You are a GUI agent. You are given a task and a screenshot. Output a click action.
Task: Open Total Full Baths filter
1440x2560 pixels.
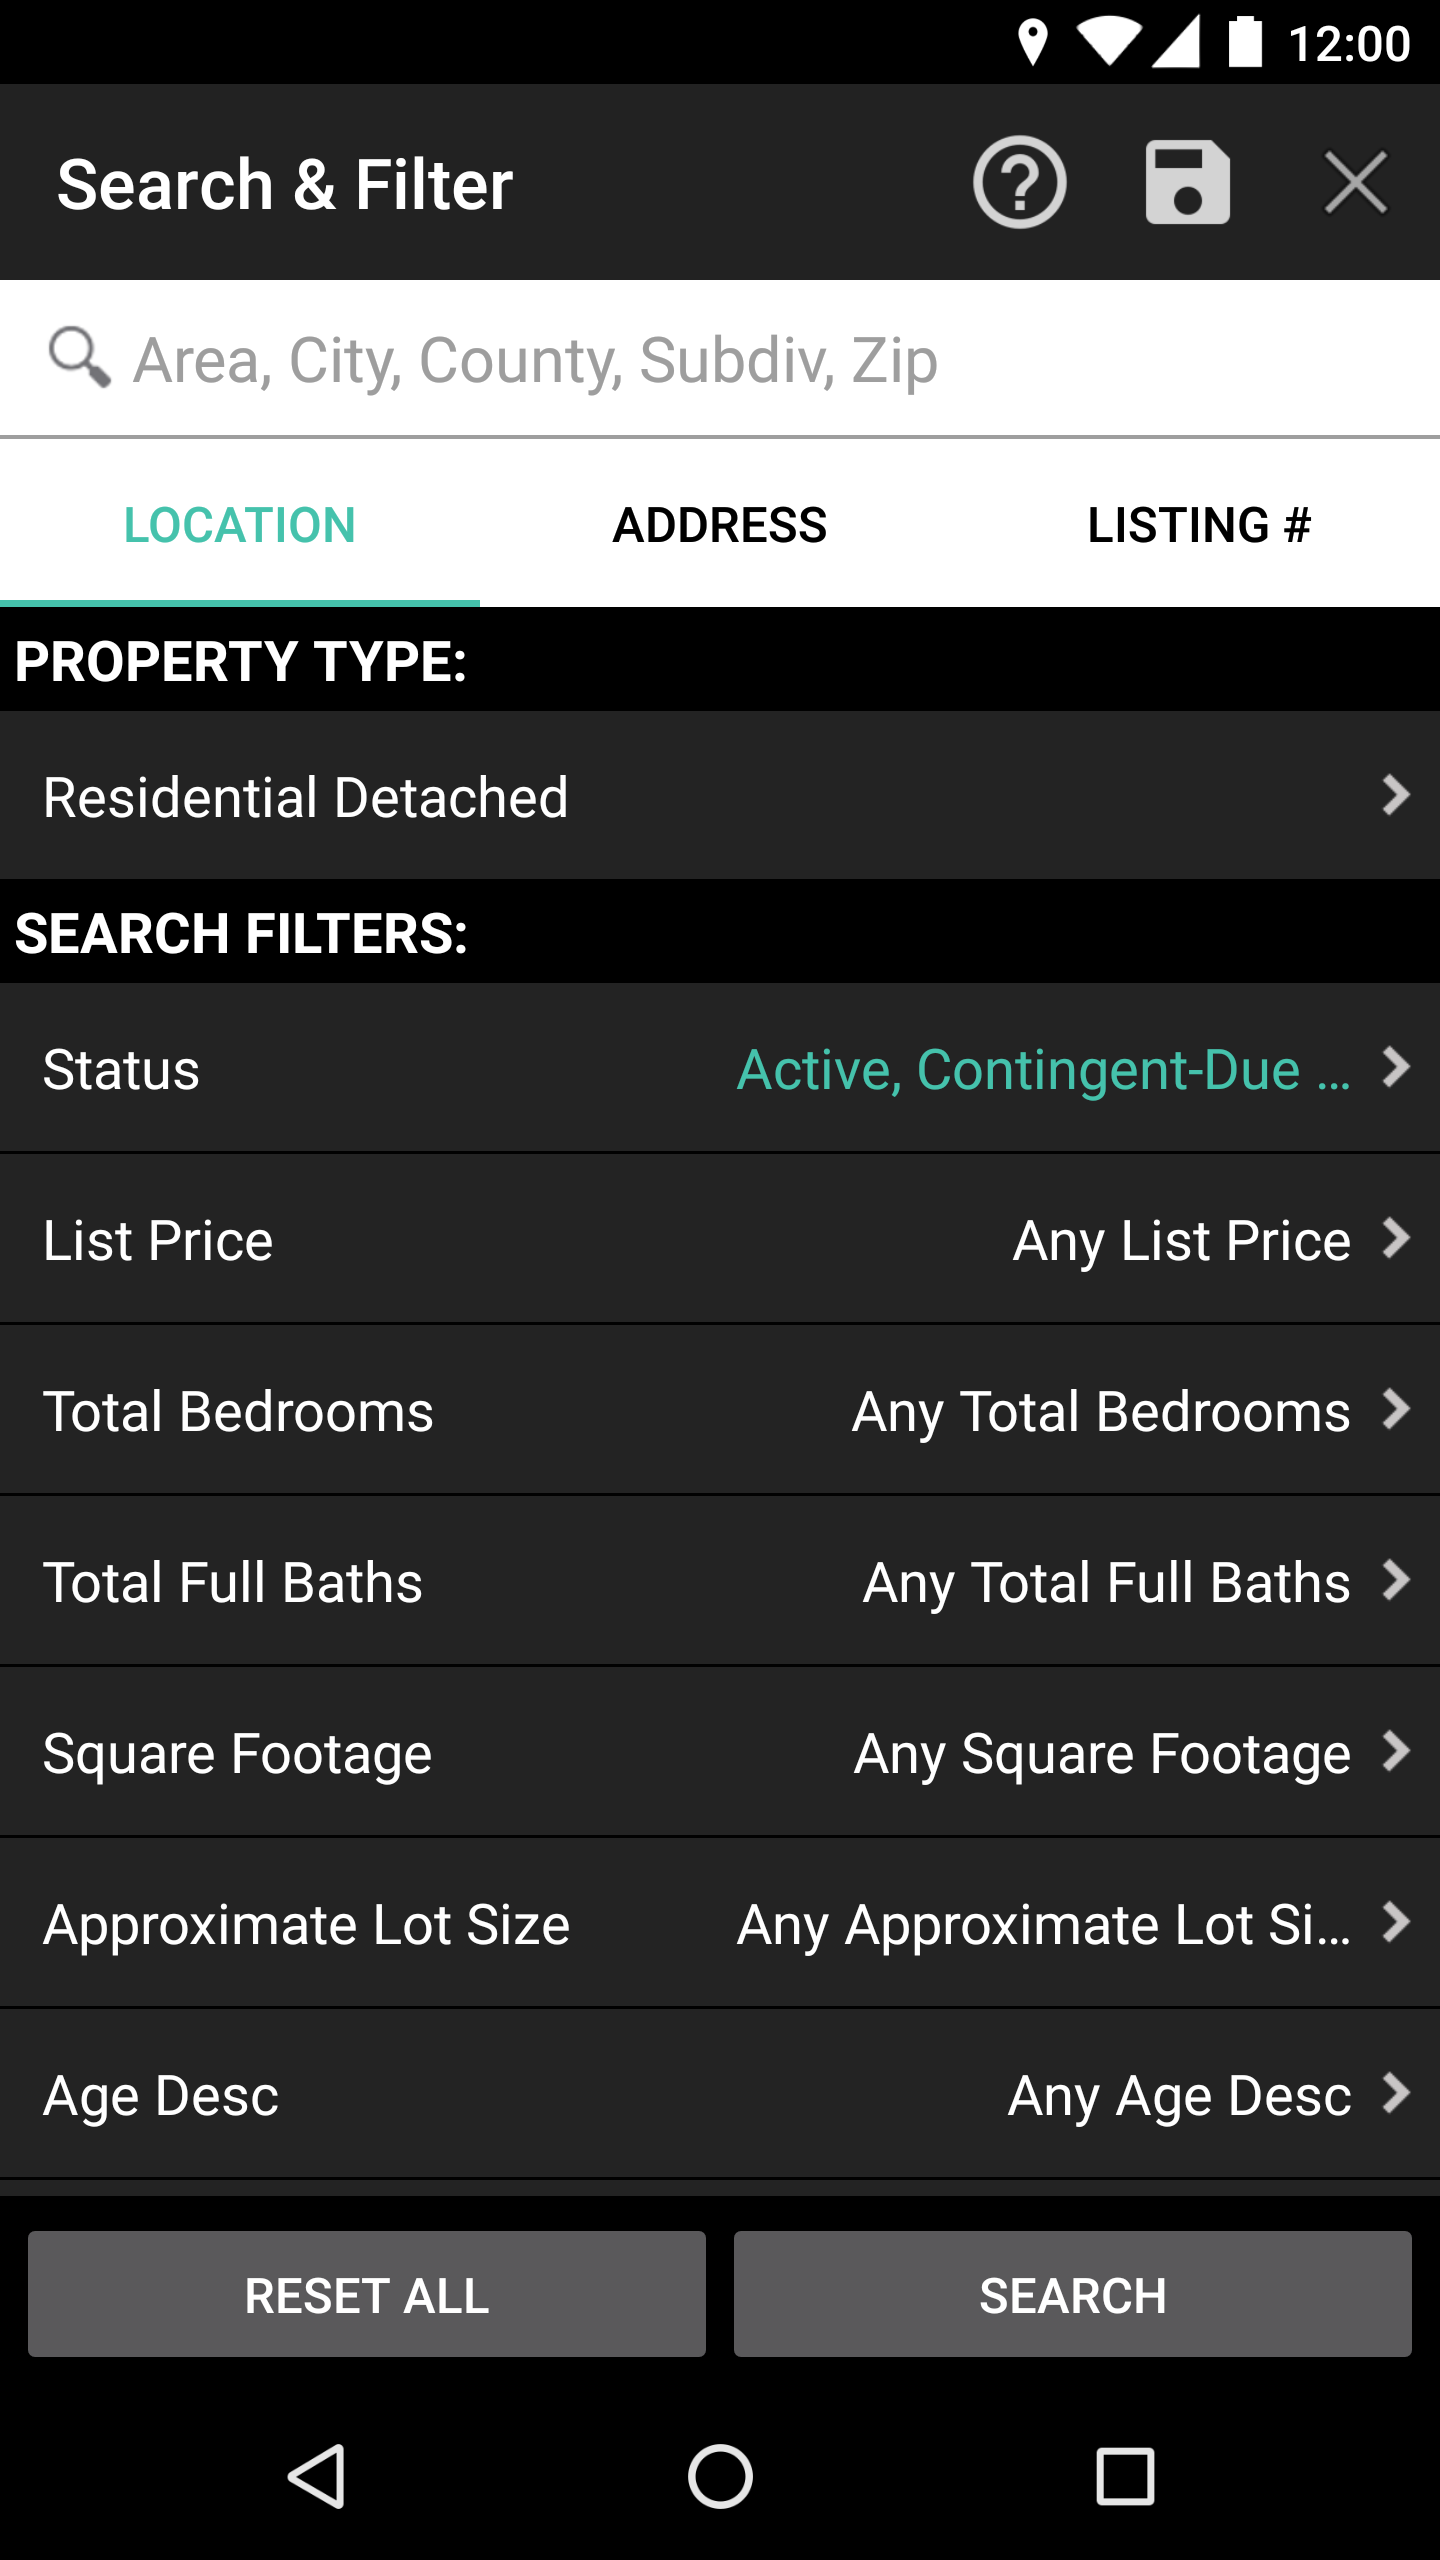coord(720,1581)
